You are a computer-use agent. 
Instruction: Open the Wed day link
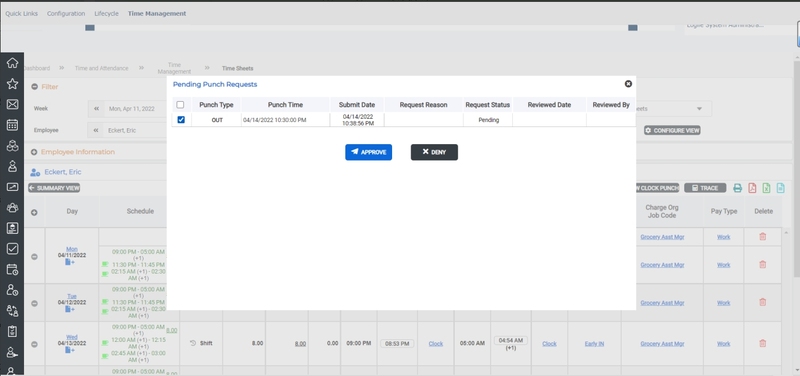72,337
